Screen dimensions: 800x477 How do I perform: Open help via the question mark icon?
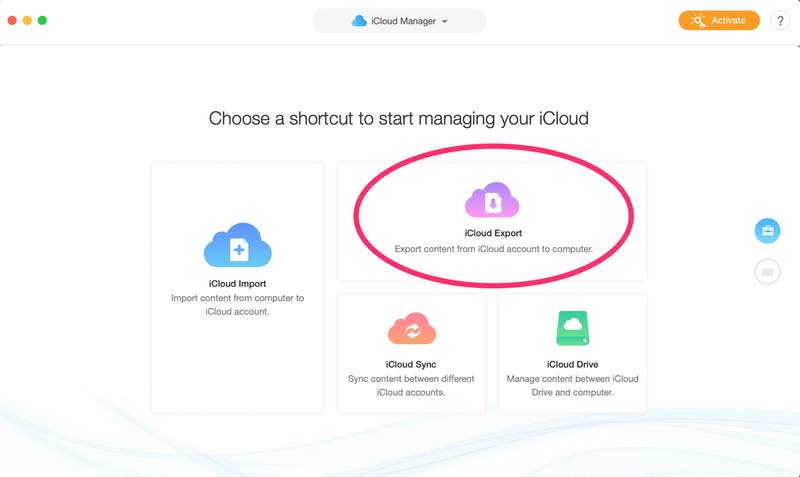780,21
